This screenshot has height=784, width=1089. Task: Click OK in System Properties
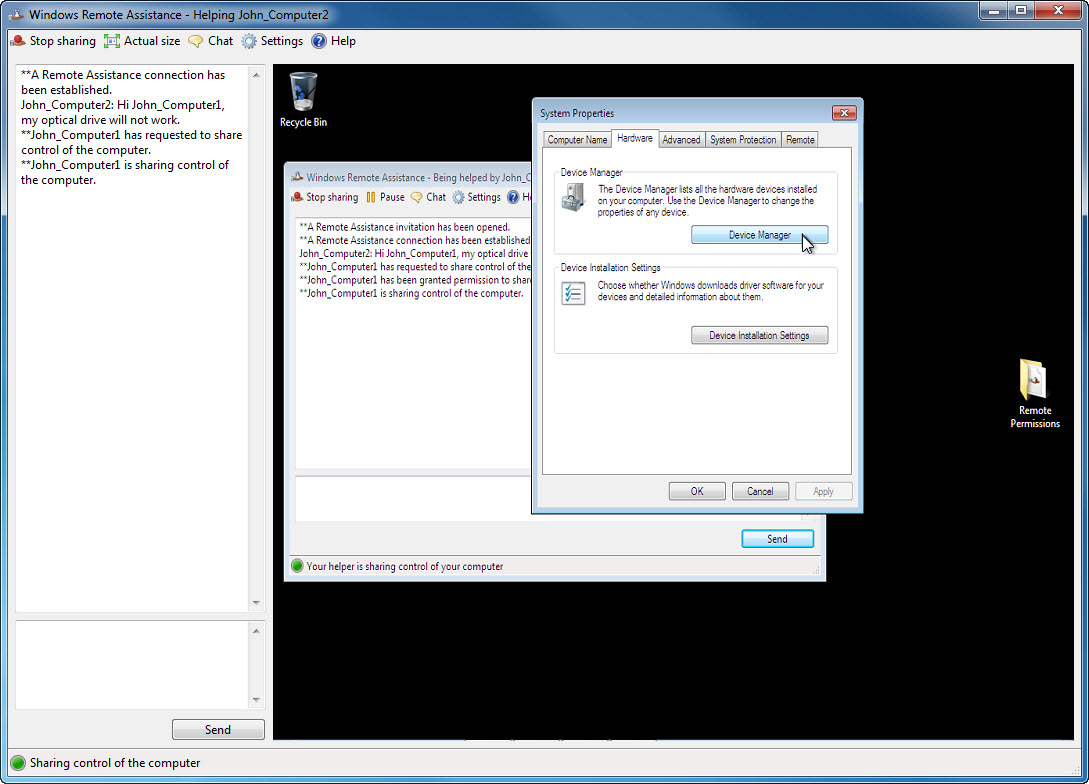[697, 491]
